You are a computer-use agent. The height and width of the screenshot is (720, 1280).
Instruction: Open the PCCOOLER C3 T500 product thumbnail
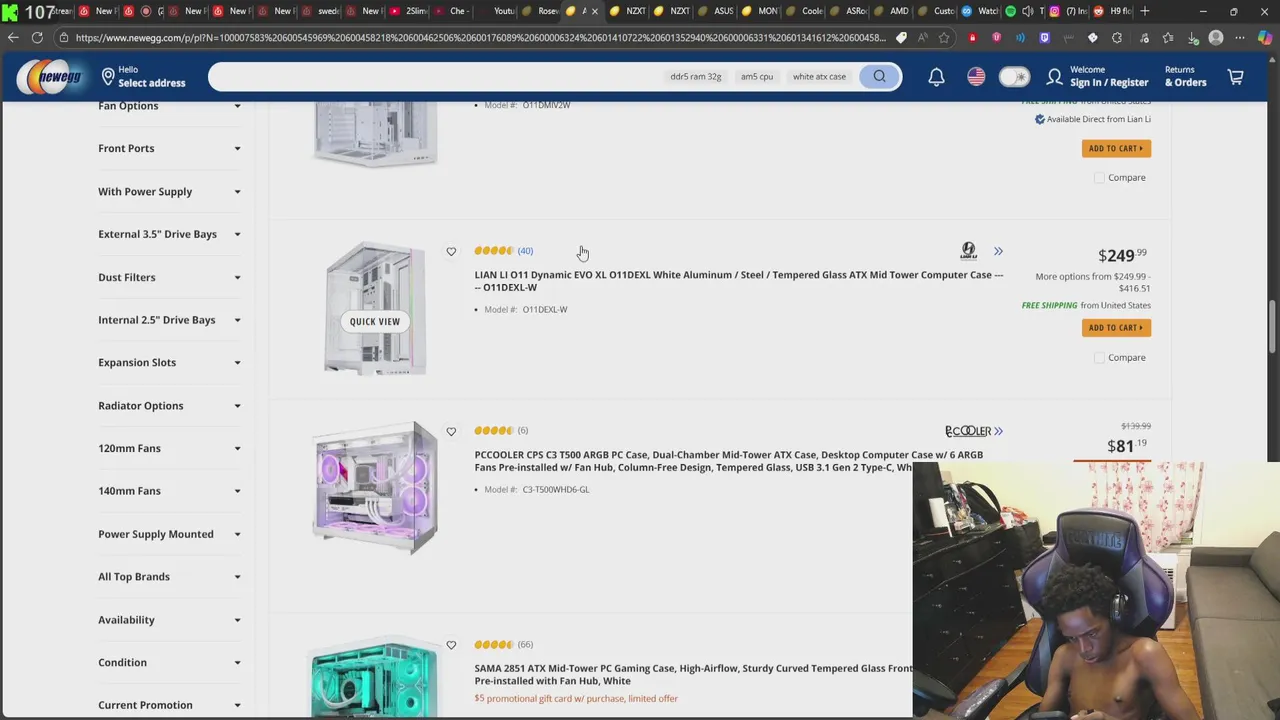click(x=375, y=488)
